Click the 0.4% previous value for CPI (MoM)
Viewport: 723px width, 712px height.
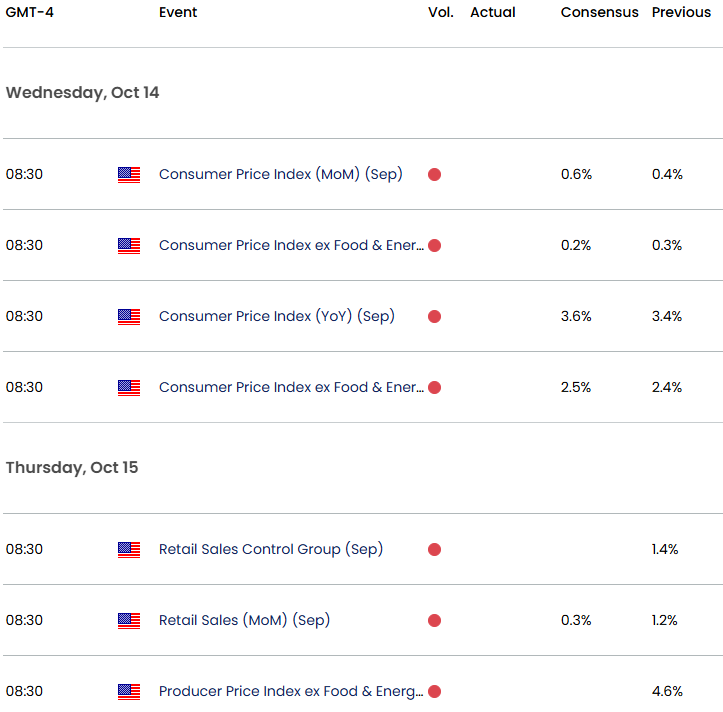[667, 174]
